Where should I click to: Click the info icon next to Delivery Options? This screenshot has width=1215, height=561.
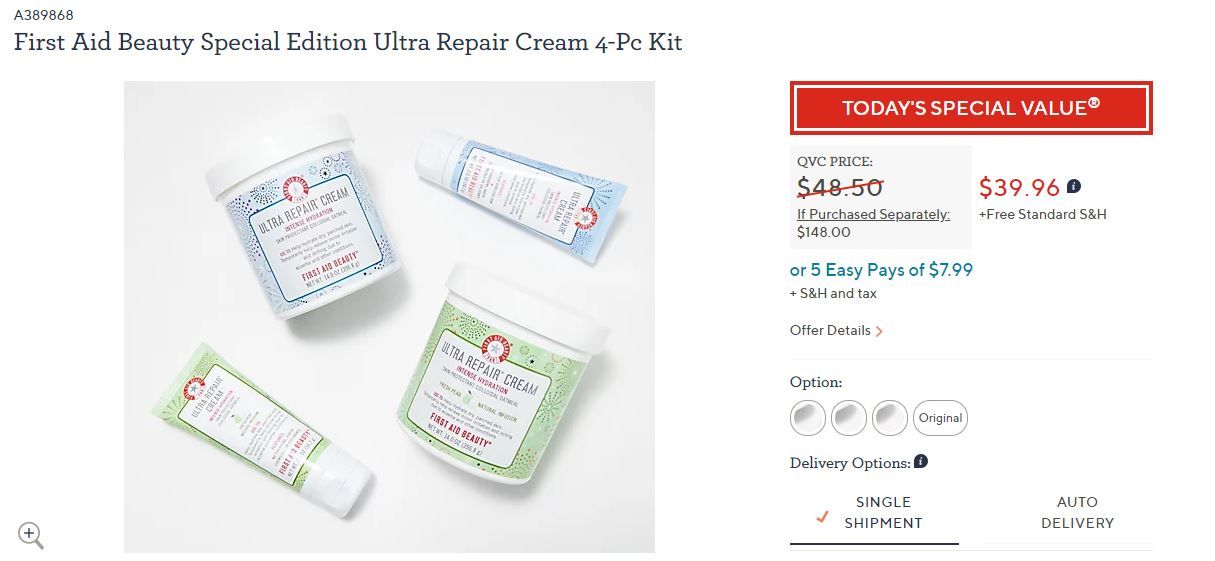pos(921,462)
